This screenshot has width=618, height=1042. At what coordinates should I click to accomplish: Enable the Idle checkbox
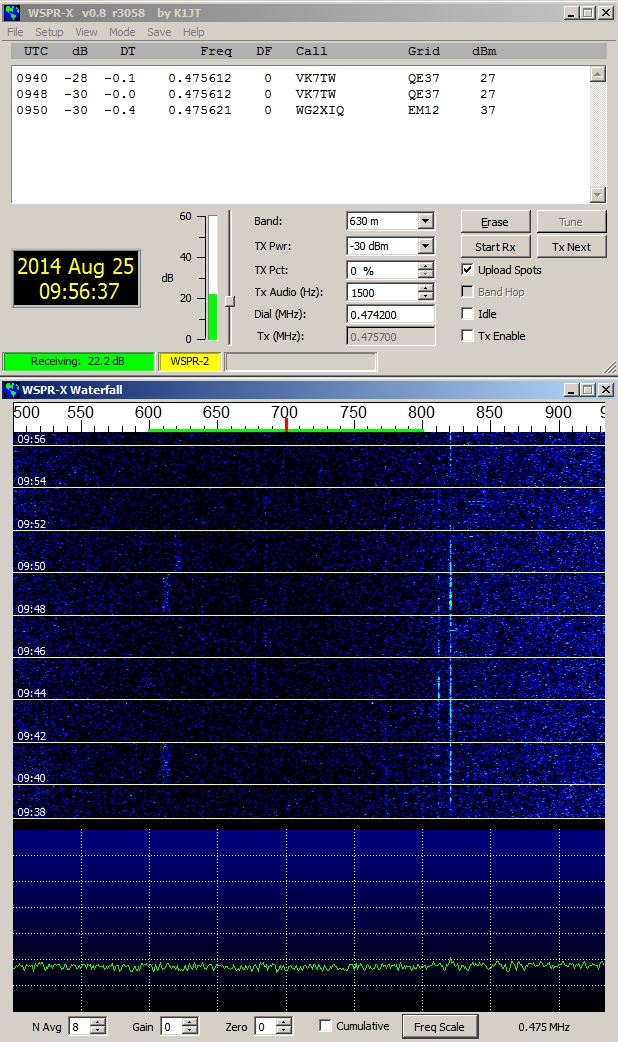click(x=468, y=314)
